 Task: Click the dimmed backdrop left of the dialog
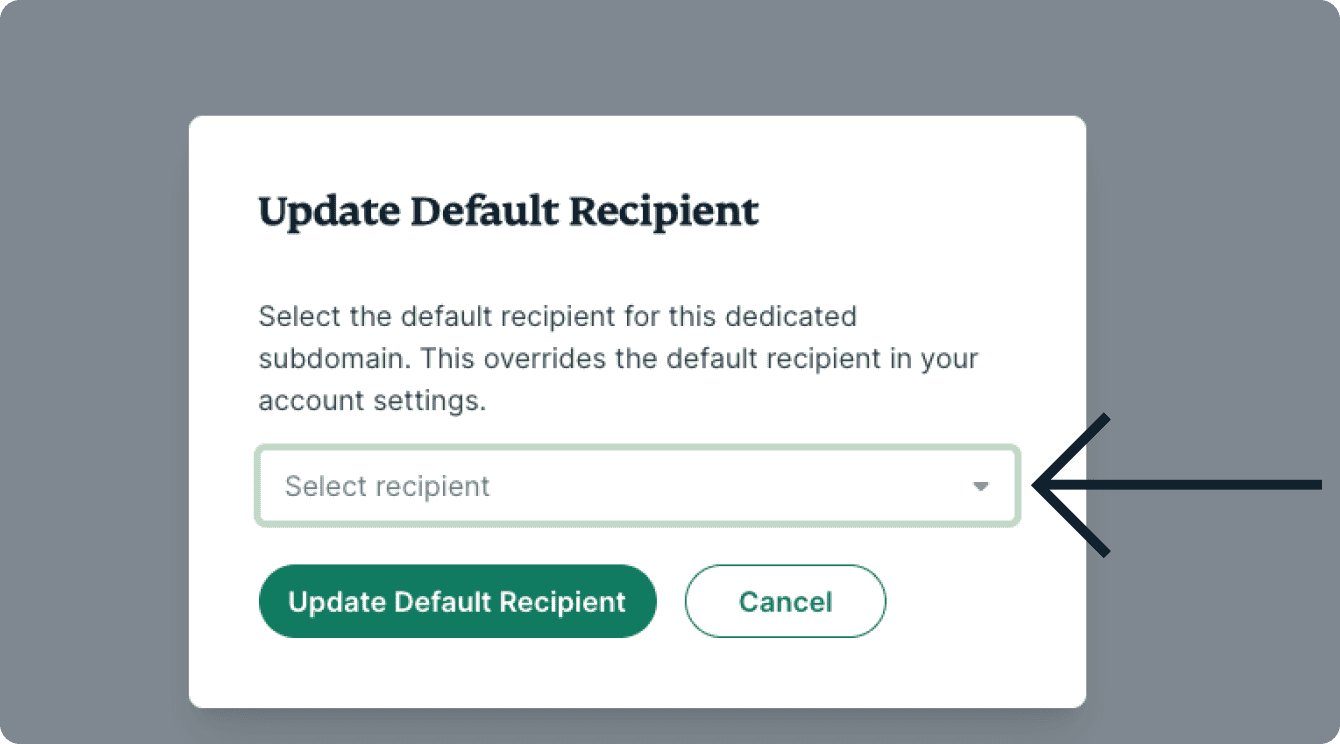point(95,400)
